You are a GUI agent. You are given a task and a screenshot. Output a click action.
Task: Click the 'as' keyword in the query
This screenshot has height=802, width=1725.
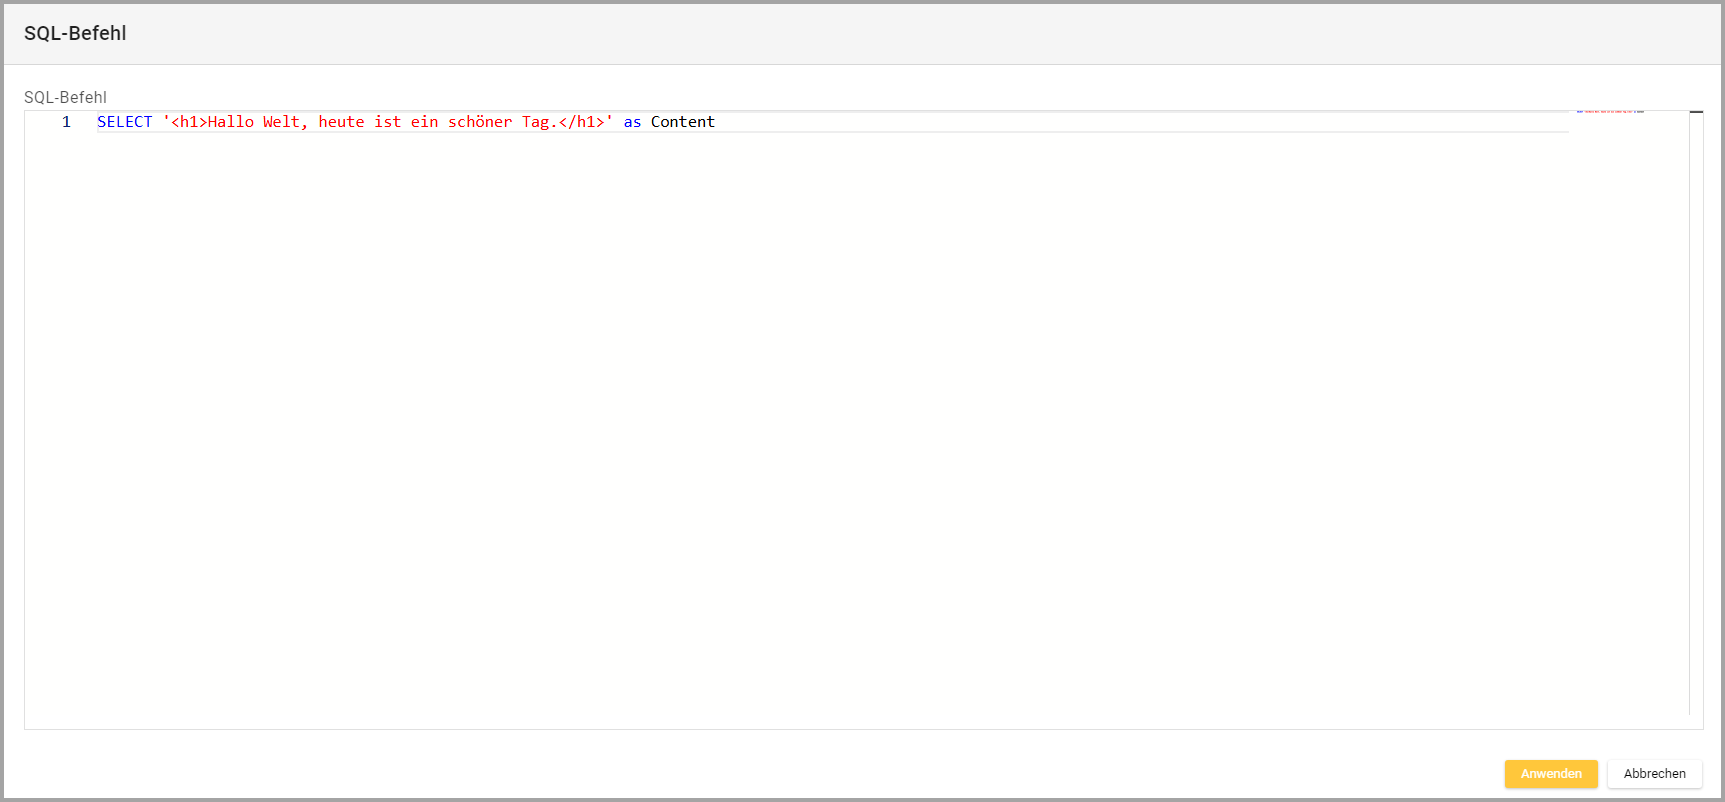(x=632, y=122)
